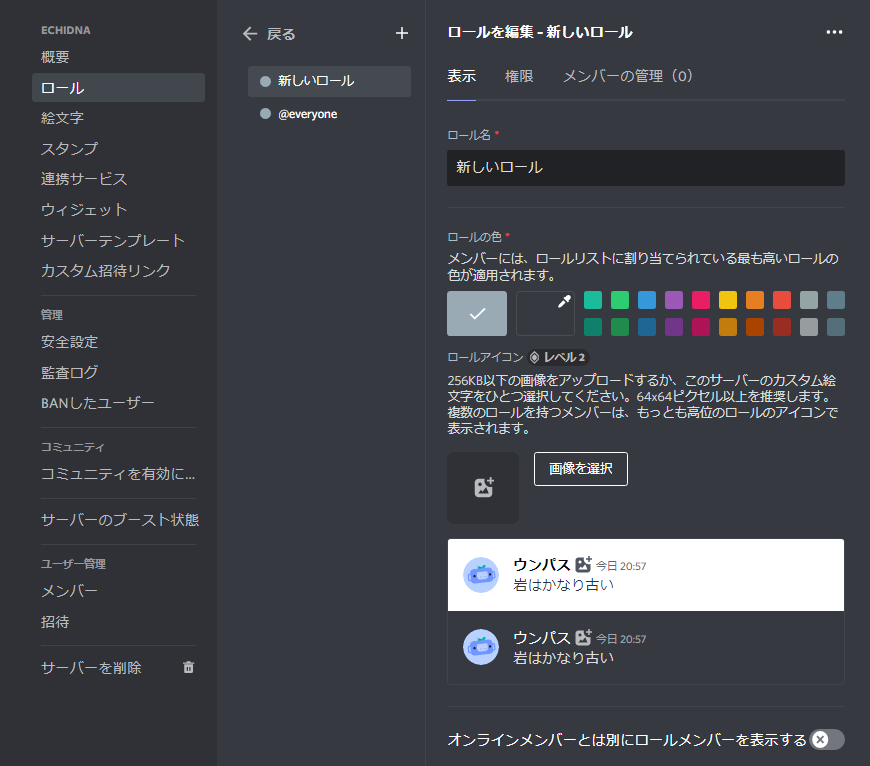Click the back arrow icon next to 戻る
Image resolution: width=870 pixels, height=766 pixels.
[250, 34]
